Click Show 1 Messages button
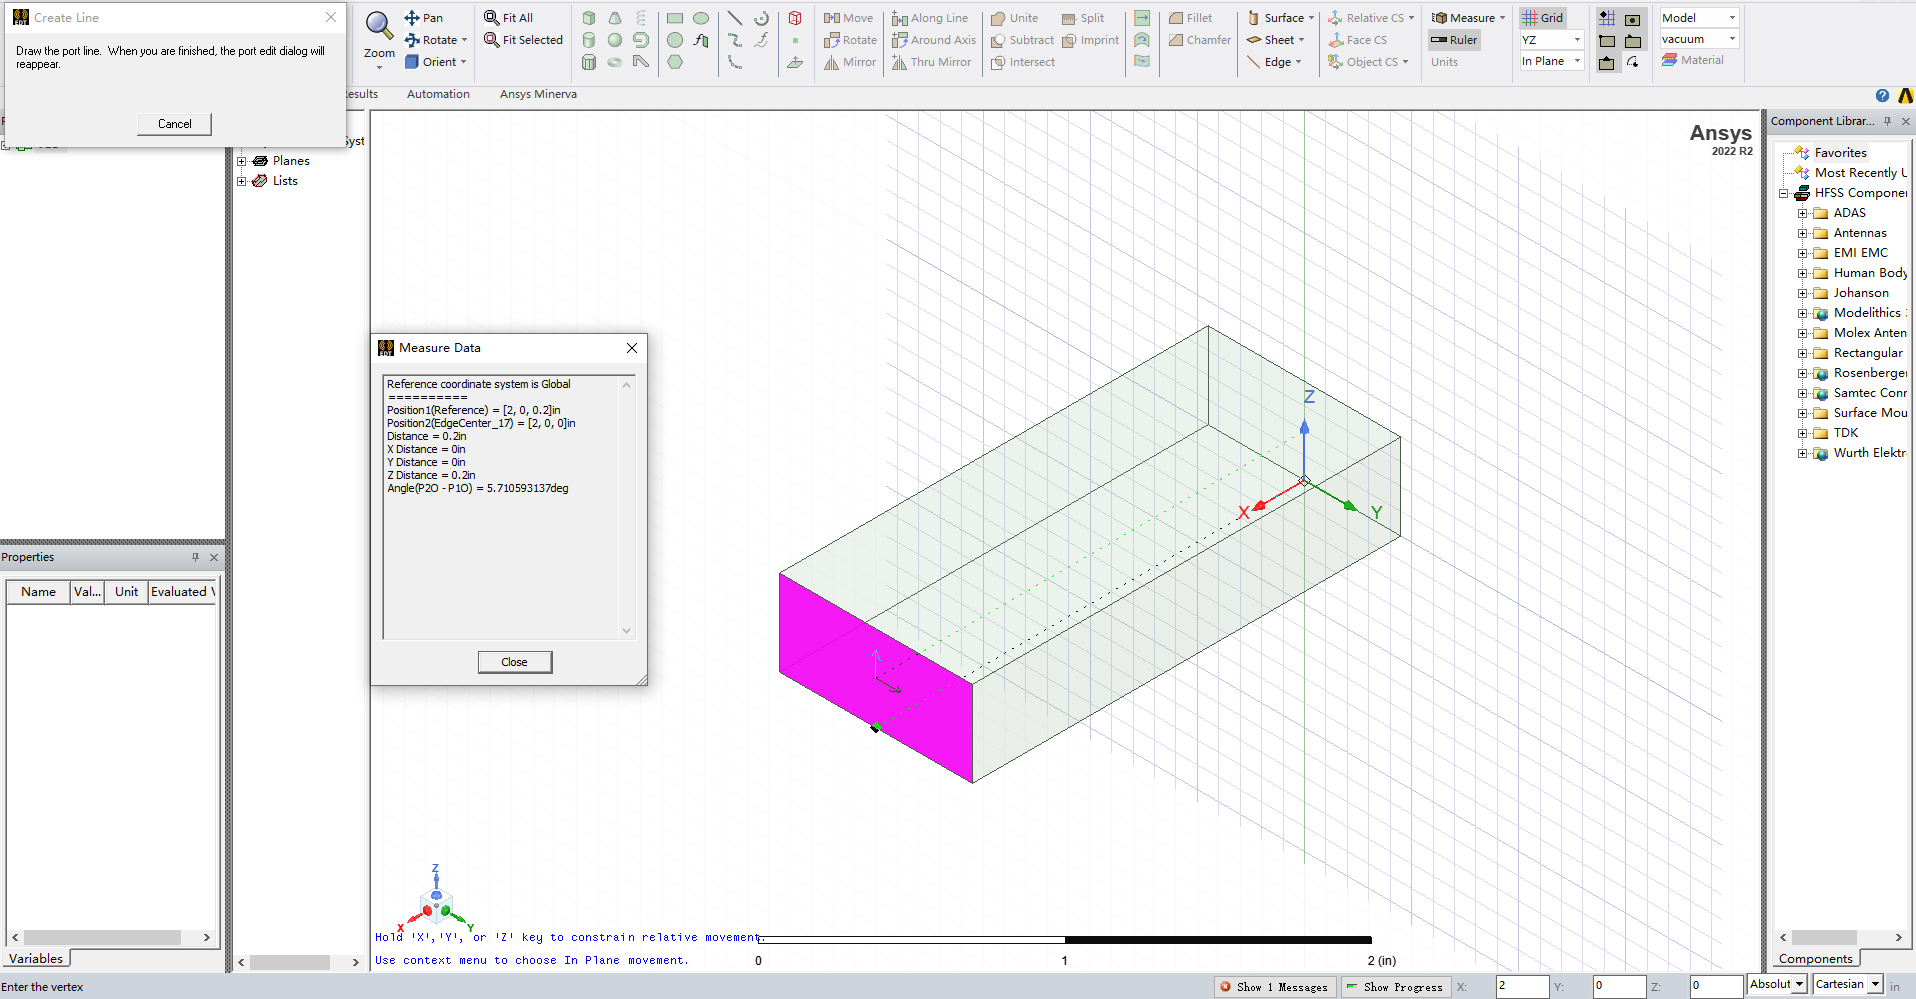1916x999 pixels. tap(1274, 987)
